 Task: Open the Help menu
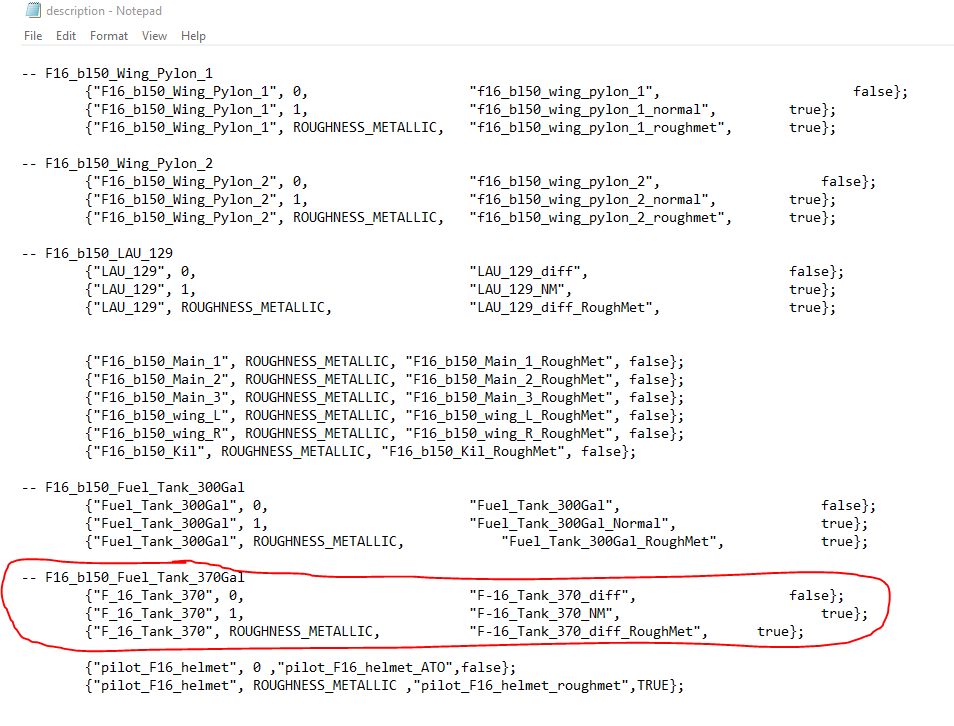pyautogui.click(x=193, y=36)
